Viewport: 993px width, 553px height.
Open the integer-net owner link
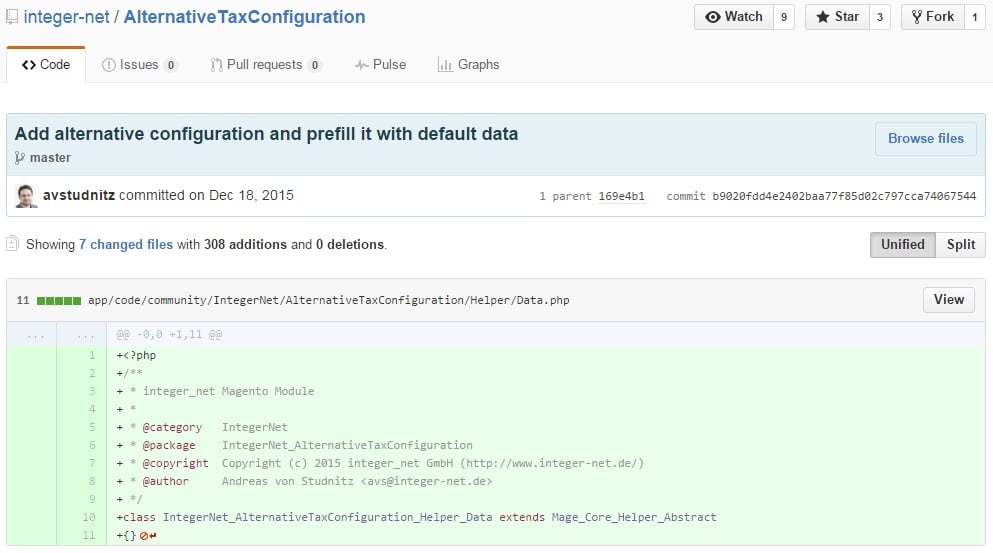[x=66, y=17]
